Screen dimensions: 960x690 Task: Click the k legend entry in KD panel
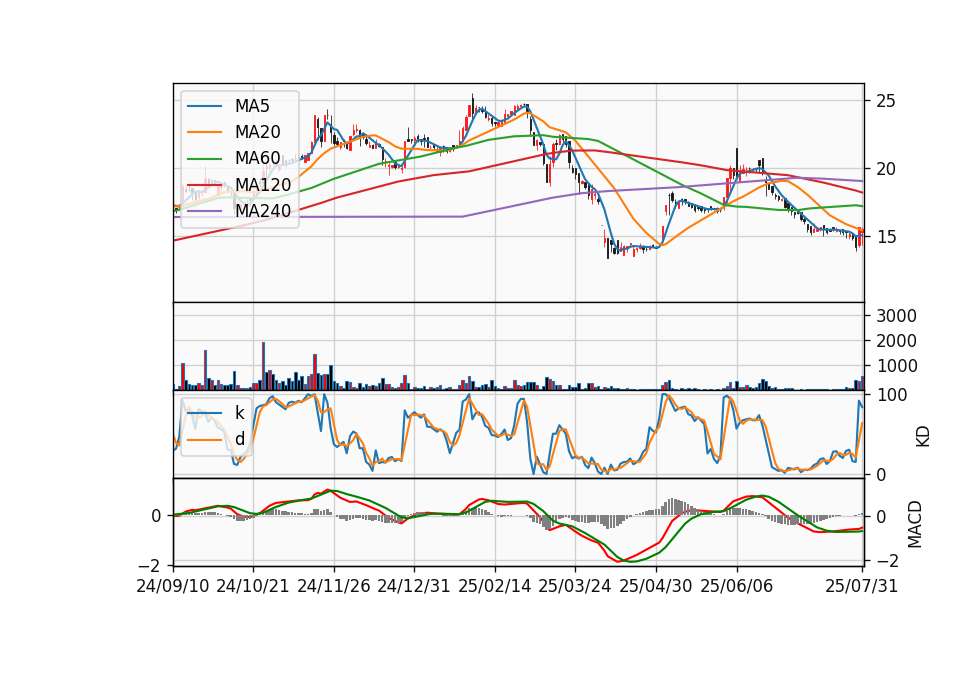pyautogui.click(x=239, y=413)
